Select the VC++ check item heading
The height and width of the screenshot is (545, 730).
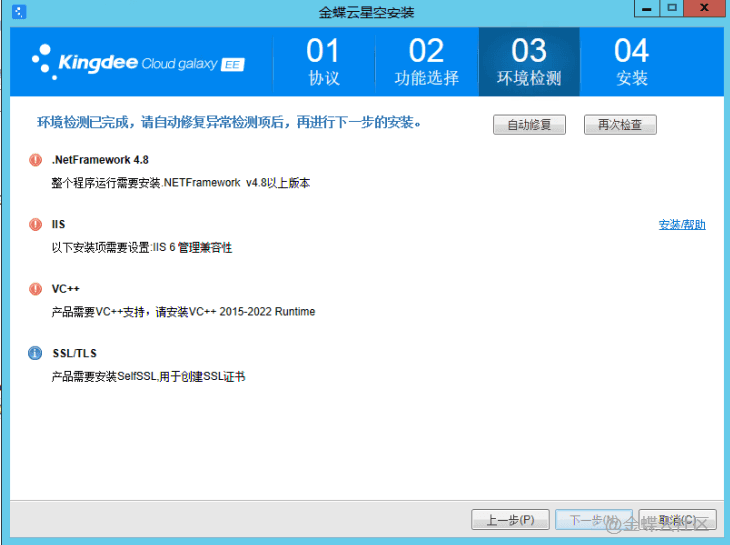(66, 289)
